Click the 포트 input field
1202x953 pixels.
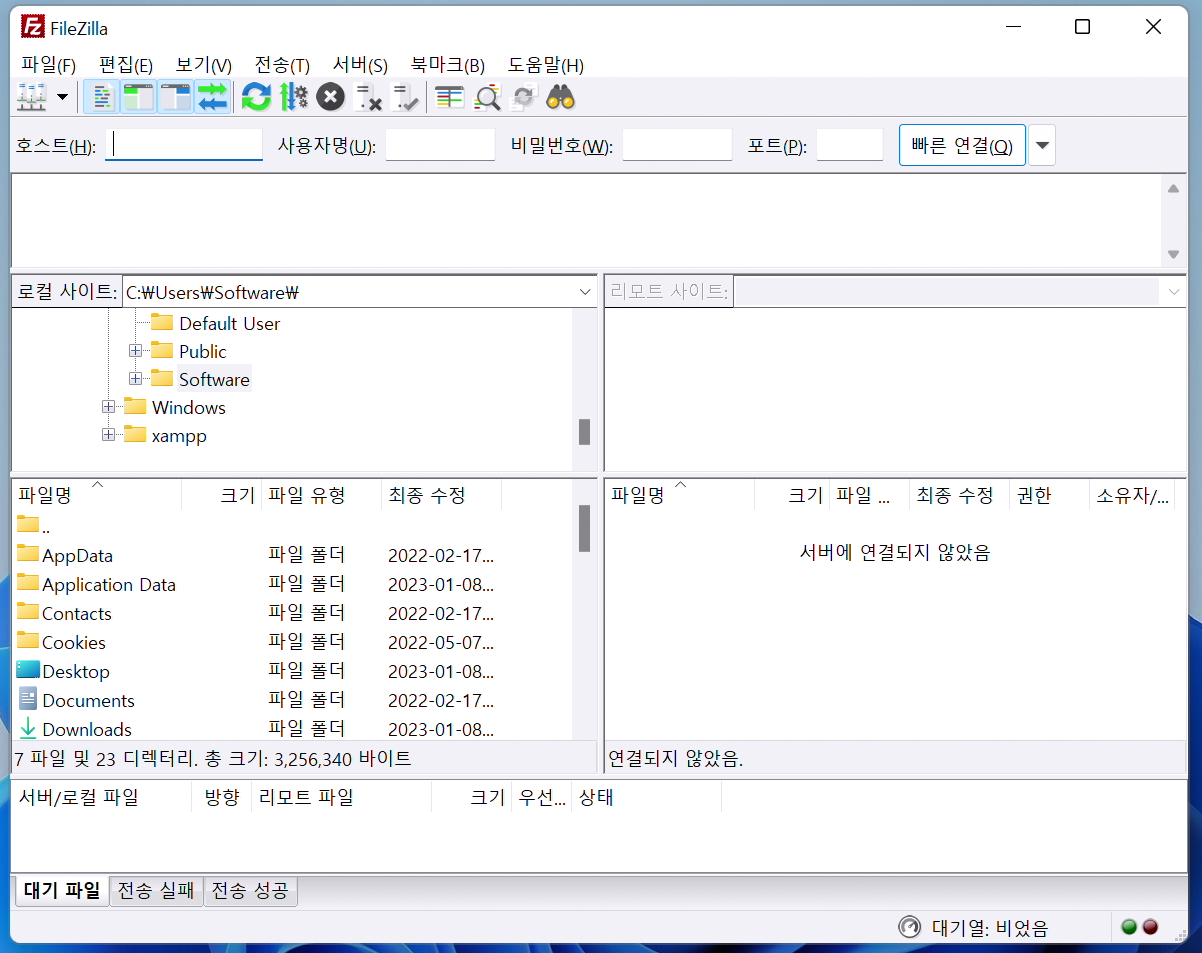click(x=850, y=145)
